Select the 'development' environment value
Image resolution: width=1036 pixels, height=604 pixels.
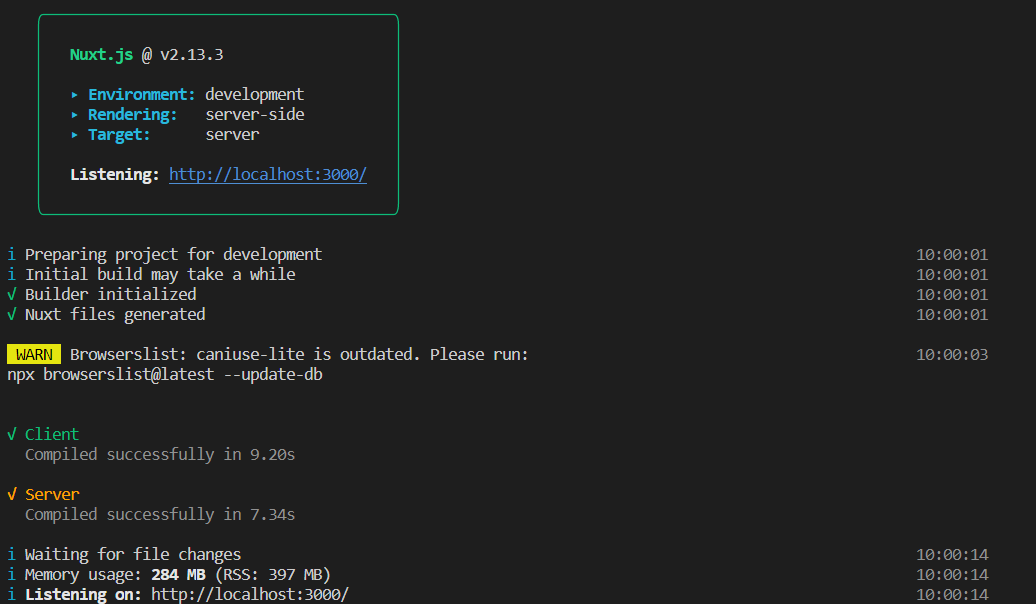pyautogui.click(x=254, y=94)
